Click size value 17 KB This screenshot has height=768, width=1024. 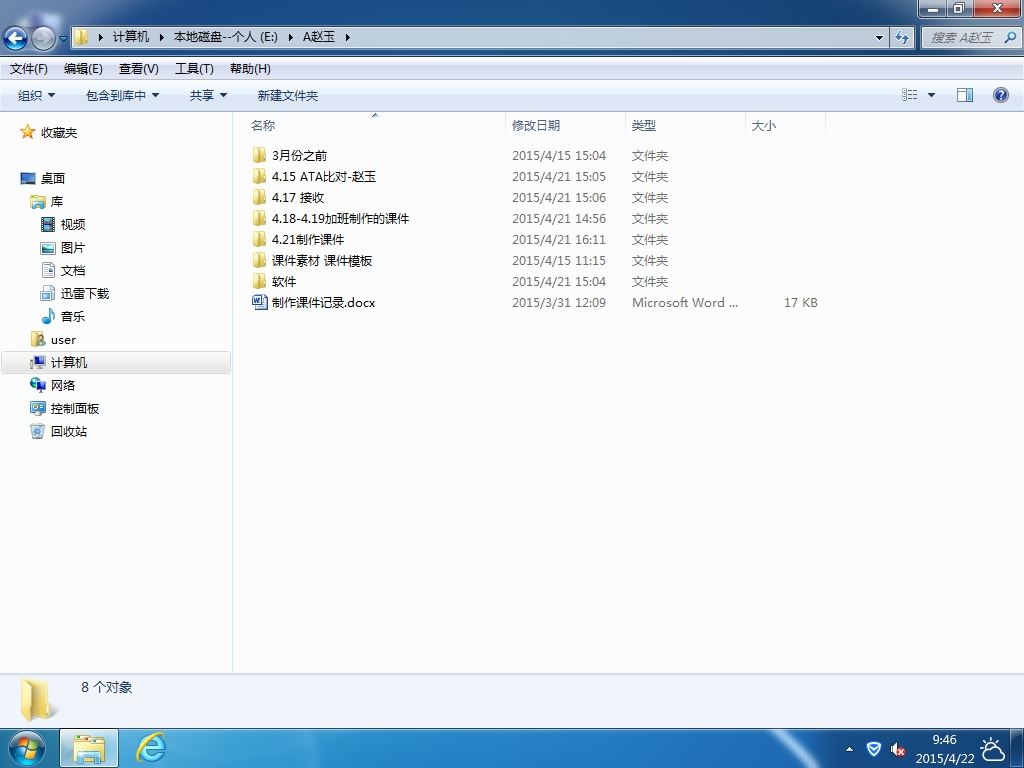click(x=801, y=302)
